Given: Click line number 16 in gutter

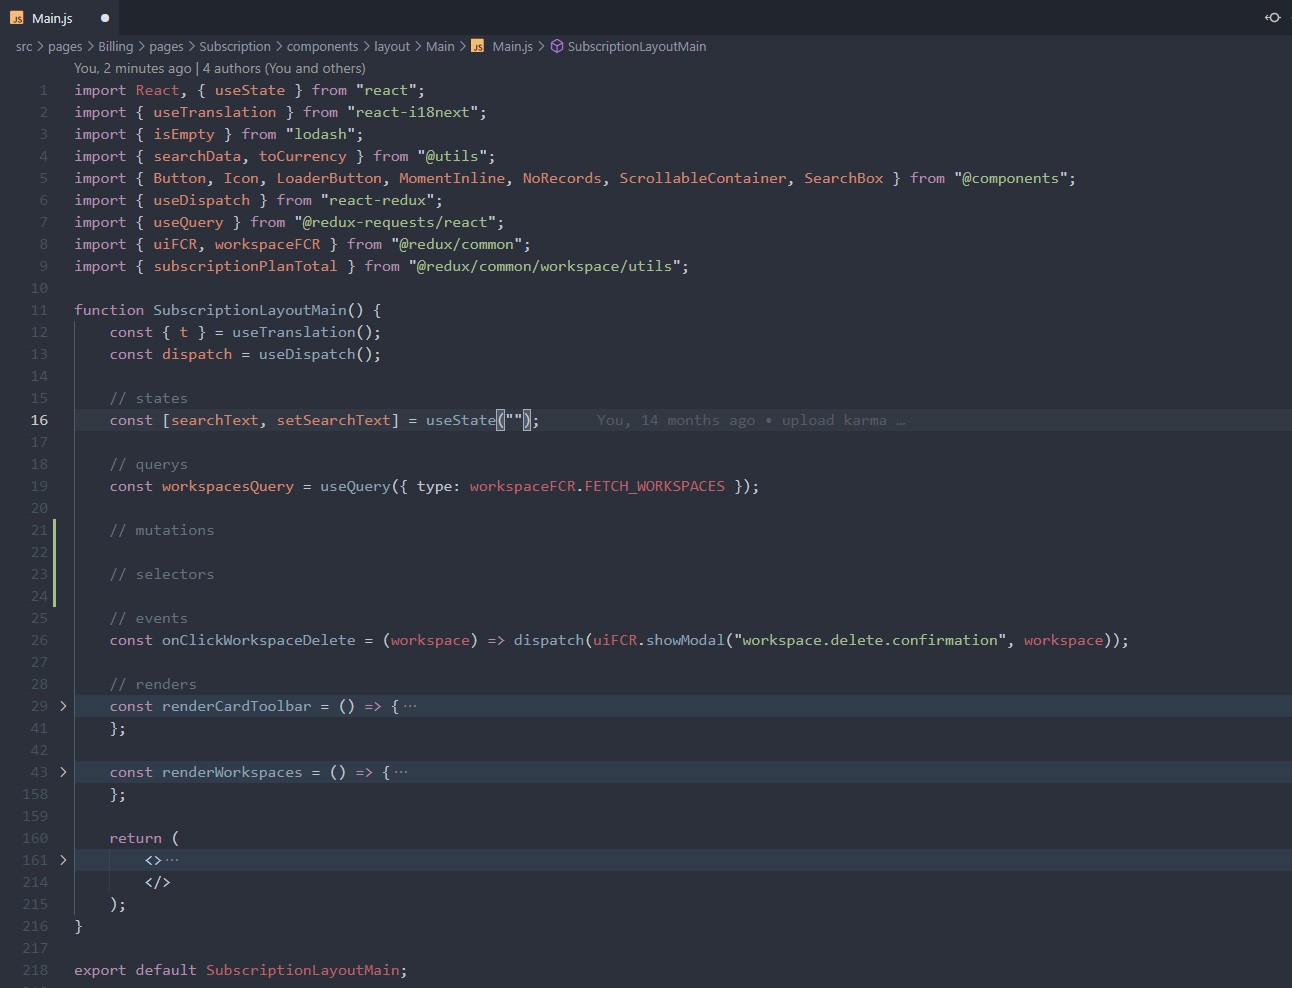Looking at the screenshot, I should click(x=39, y=420).
